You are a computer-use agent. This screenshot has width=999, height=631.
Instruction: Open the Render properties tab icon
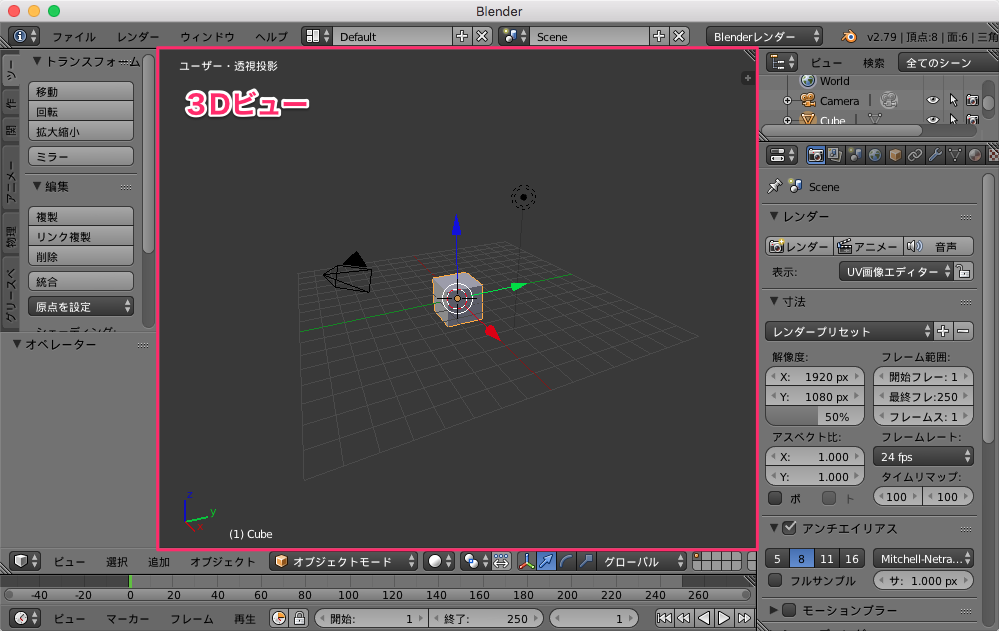(815, 155)
